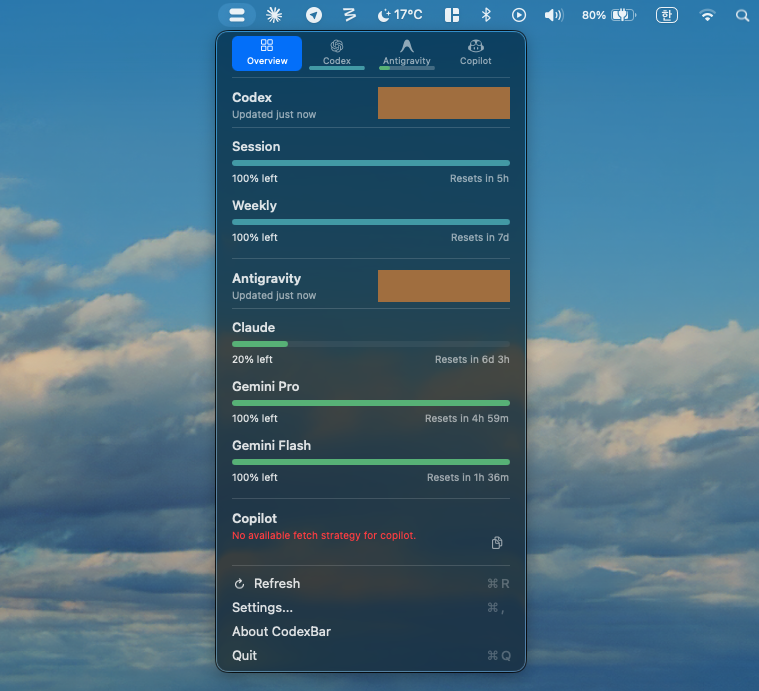Image resolution: width=759 pixels, height=691 pixels.
Task: Click 'No available fetch strategy for copilot.' error
Action: [x=324, y=536]
